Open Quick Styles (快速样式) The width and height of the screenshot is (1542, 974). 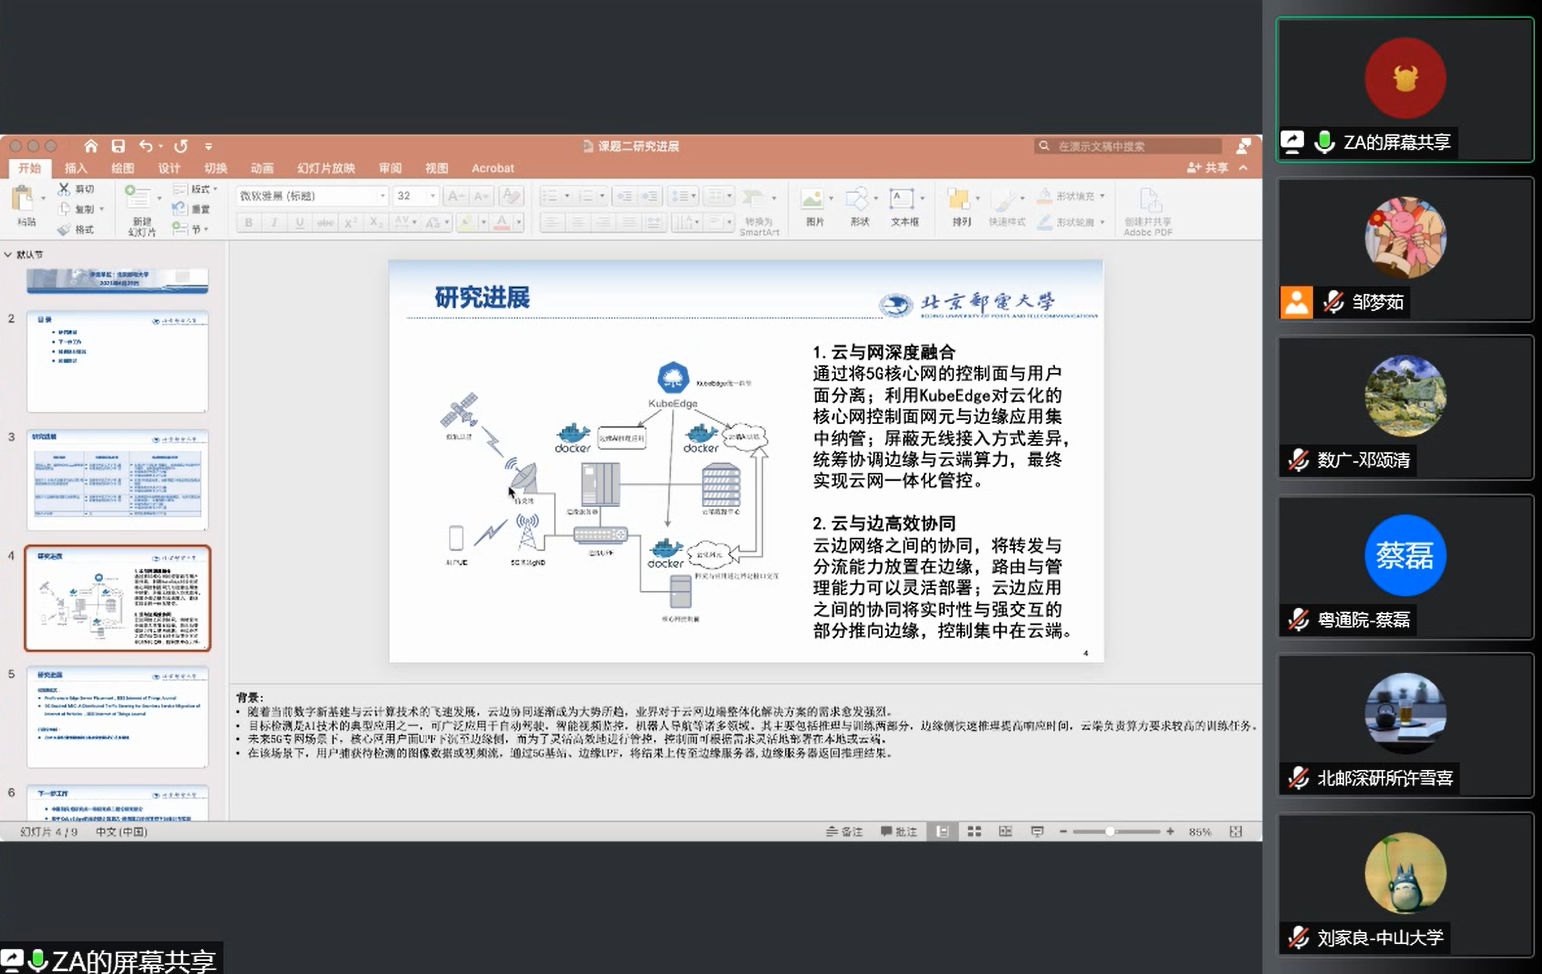[1007, 207]
